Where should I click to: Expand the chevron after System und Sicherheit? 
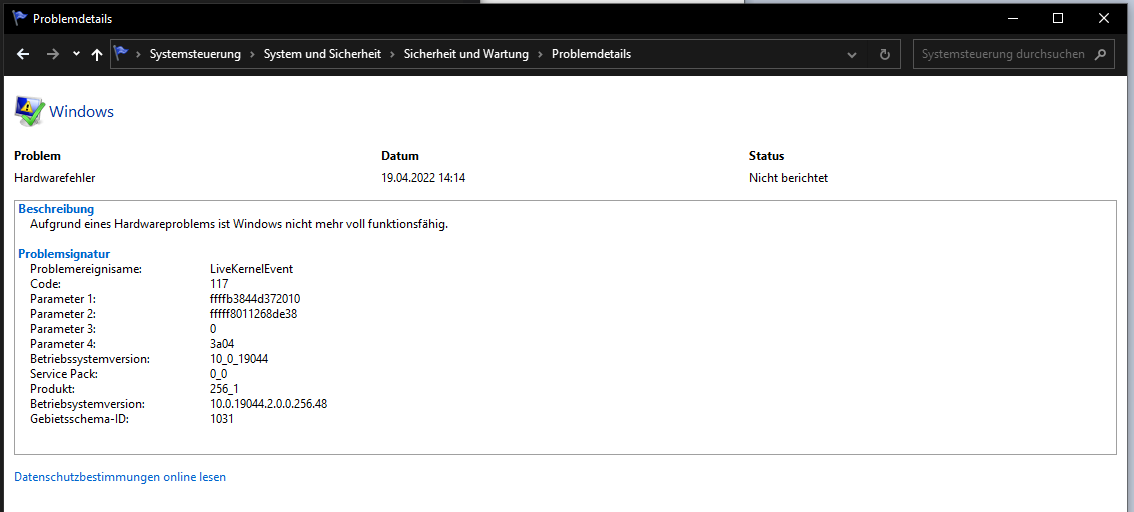pyautogui.click(x=393, y=54)
